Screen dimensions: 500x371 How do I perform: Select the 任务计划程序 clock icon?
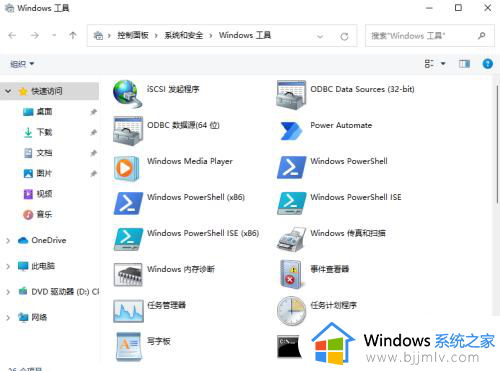(291, 311)
